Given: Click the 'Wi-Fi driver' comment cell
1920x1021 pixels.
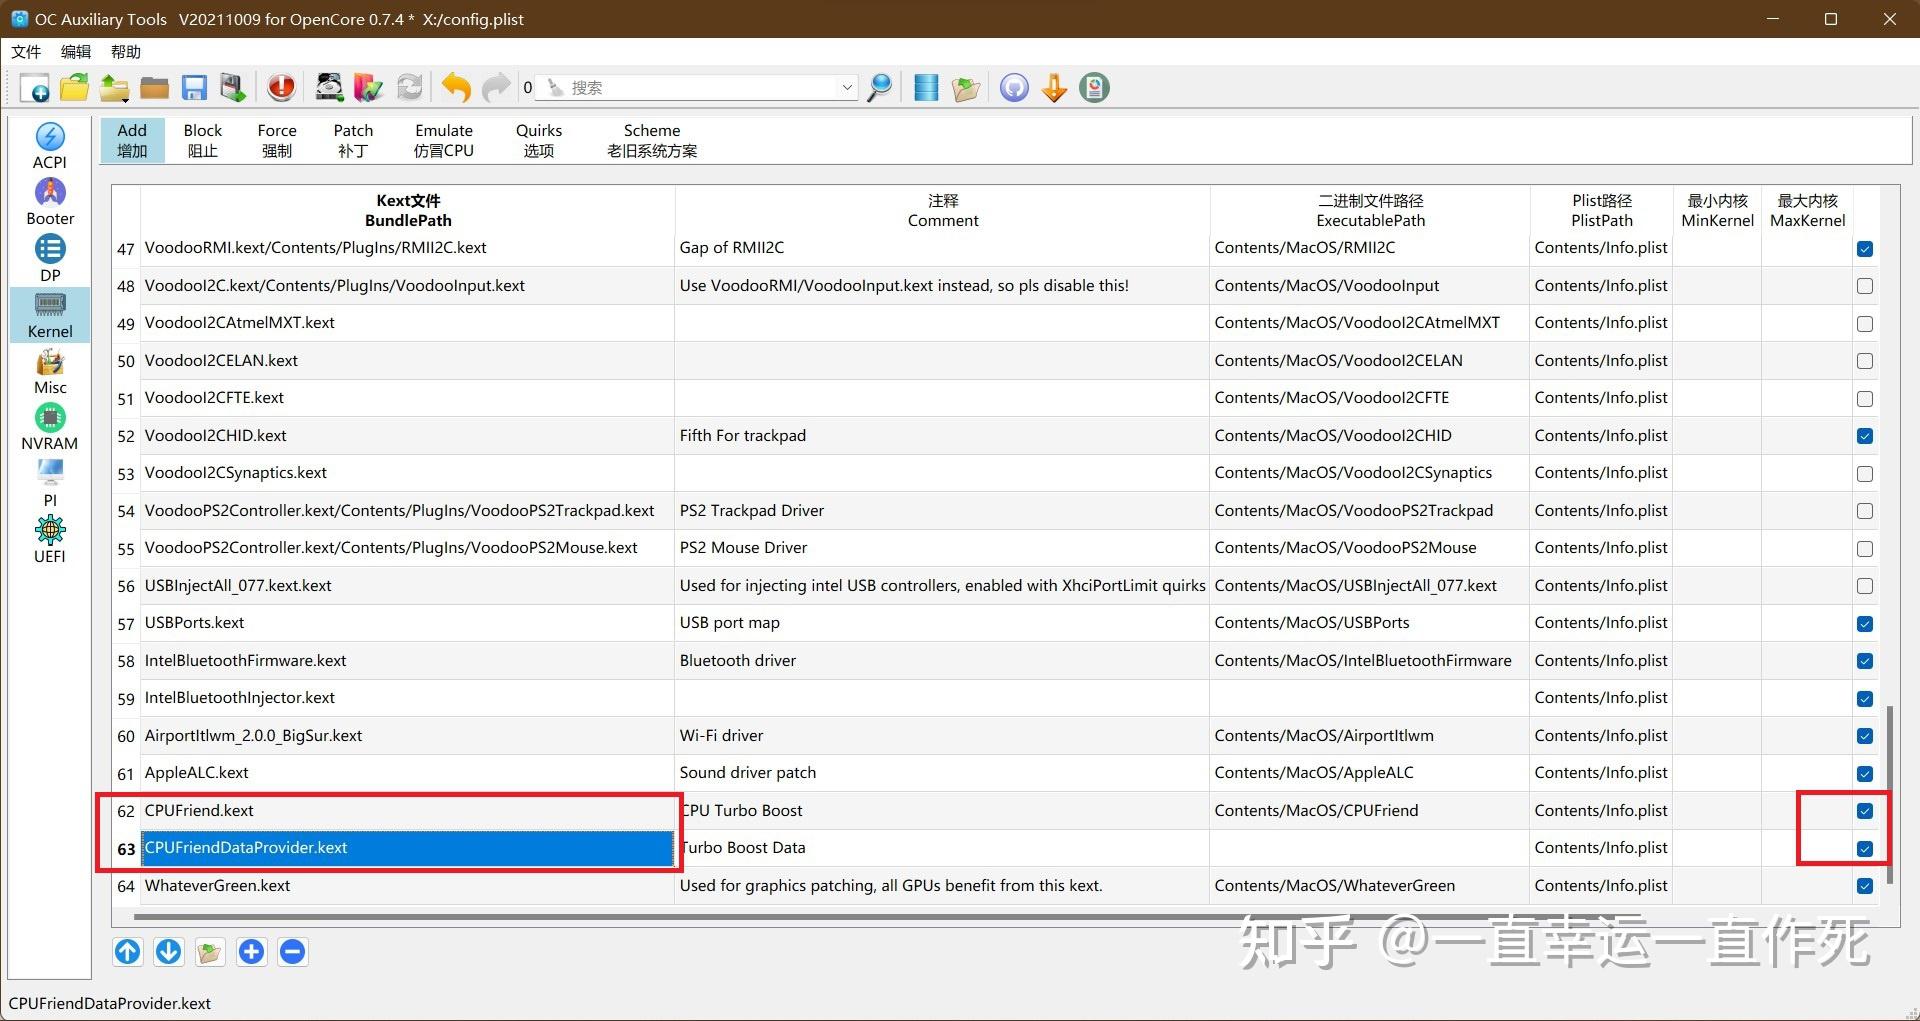Looking at the screenshot, I should point(942,736).
